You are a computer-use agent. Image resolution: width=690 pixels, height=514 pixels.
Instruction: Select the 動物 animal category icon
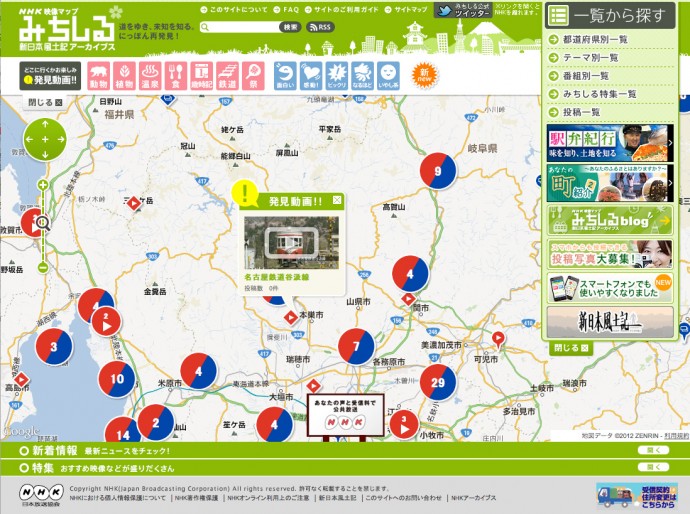[x=99, y=76]
